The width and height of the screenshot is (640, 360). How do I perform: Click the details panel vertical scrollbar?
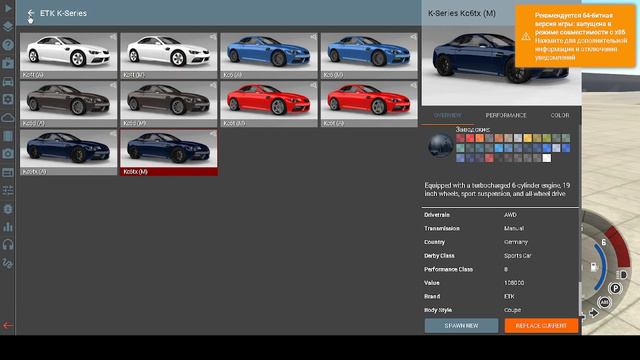tap(580, 298)
